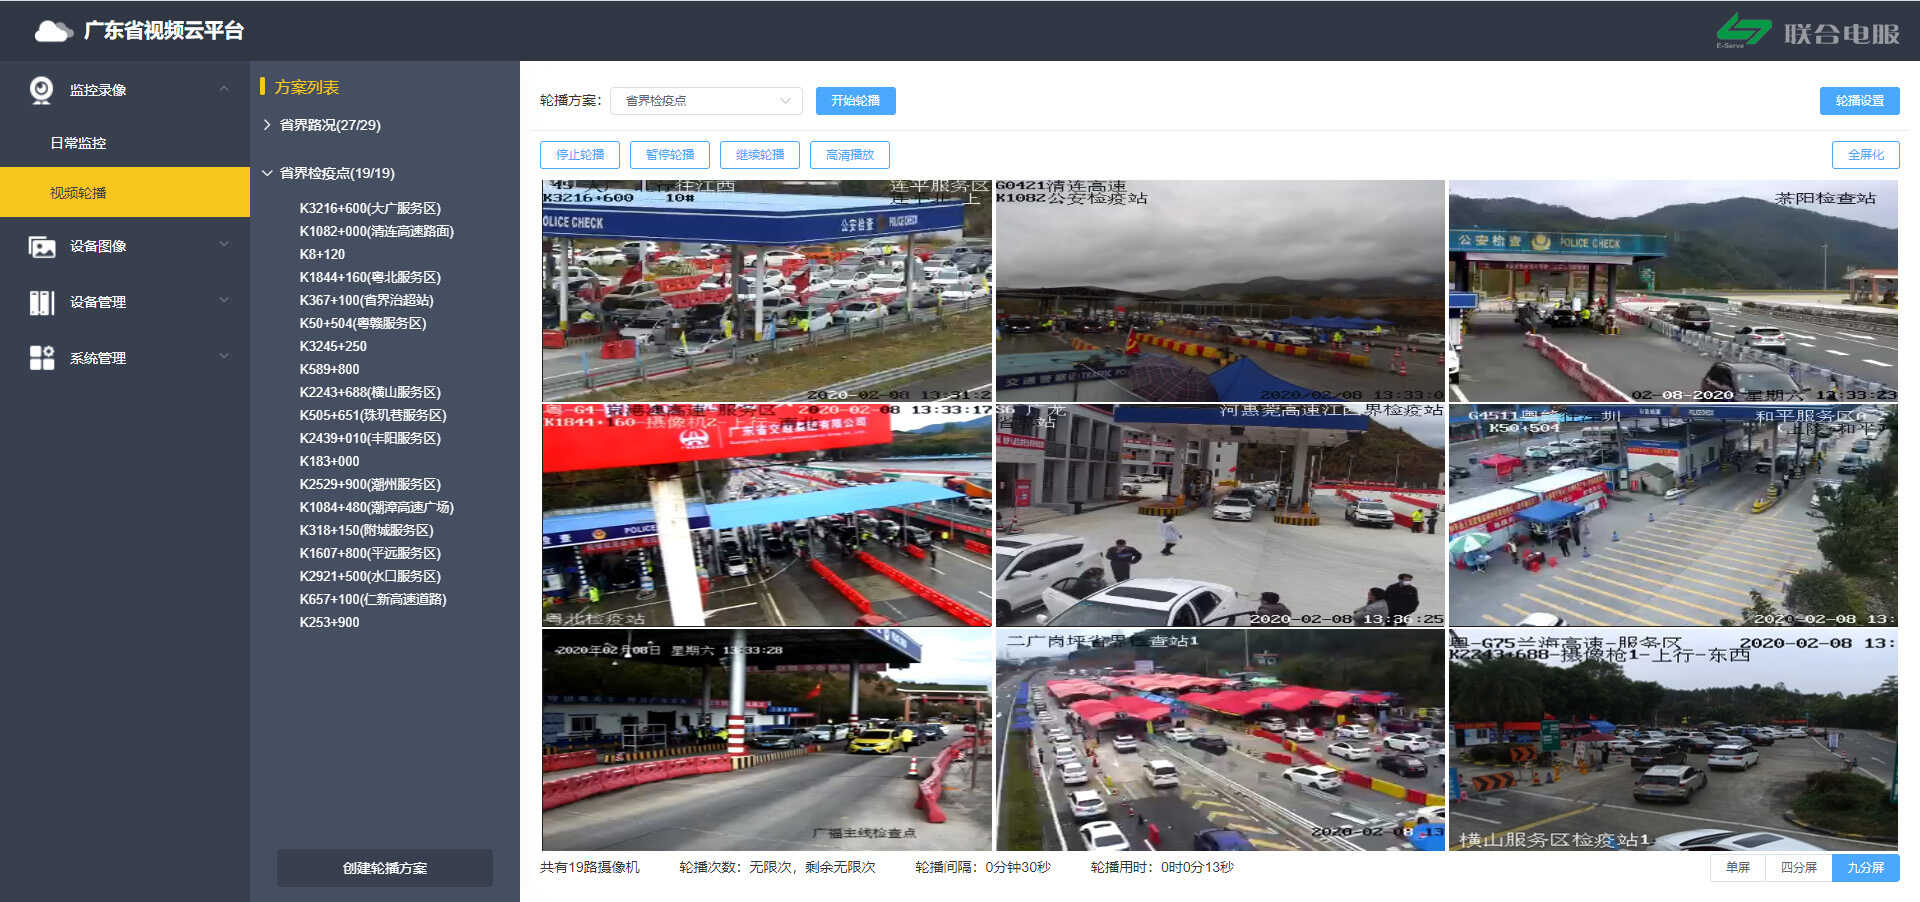1920x902 pixels.
Task: Click the 设备图像 picture icon
Action: (x=42, y=246)
